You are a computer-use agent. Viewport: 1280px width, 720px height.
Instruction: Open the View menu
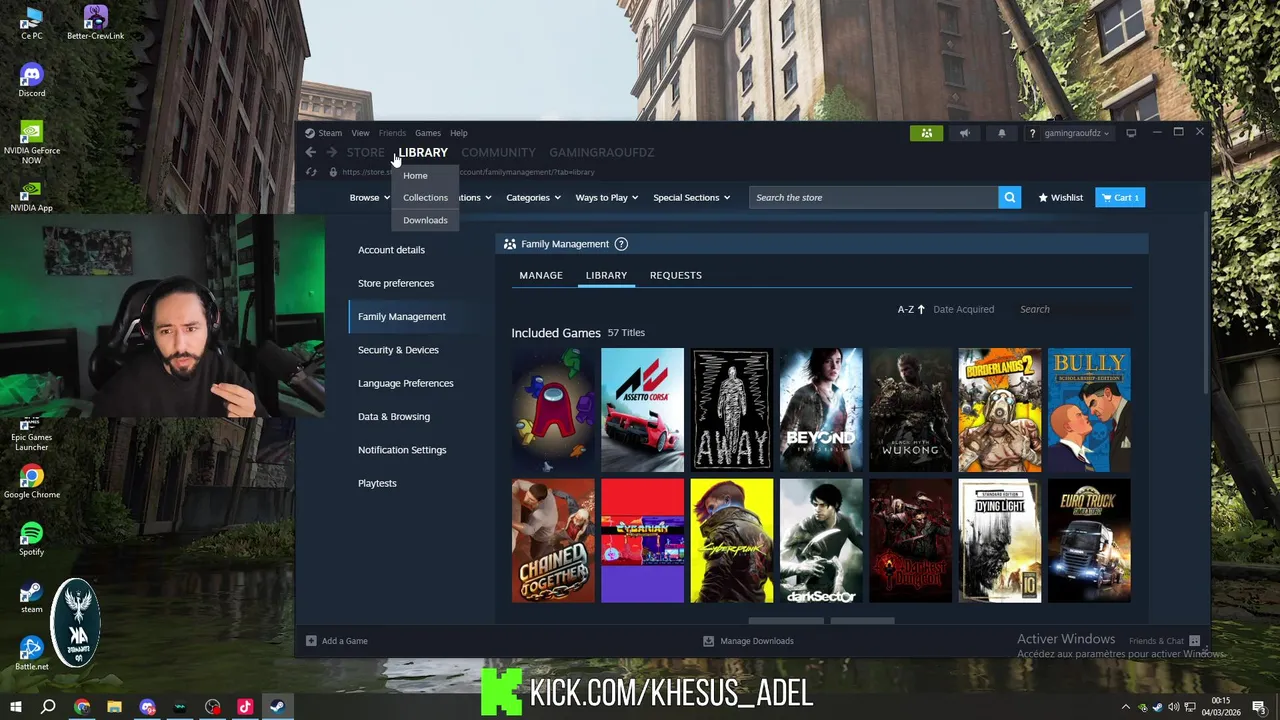360,133
